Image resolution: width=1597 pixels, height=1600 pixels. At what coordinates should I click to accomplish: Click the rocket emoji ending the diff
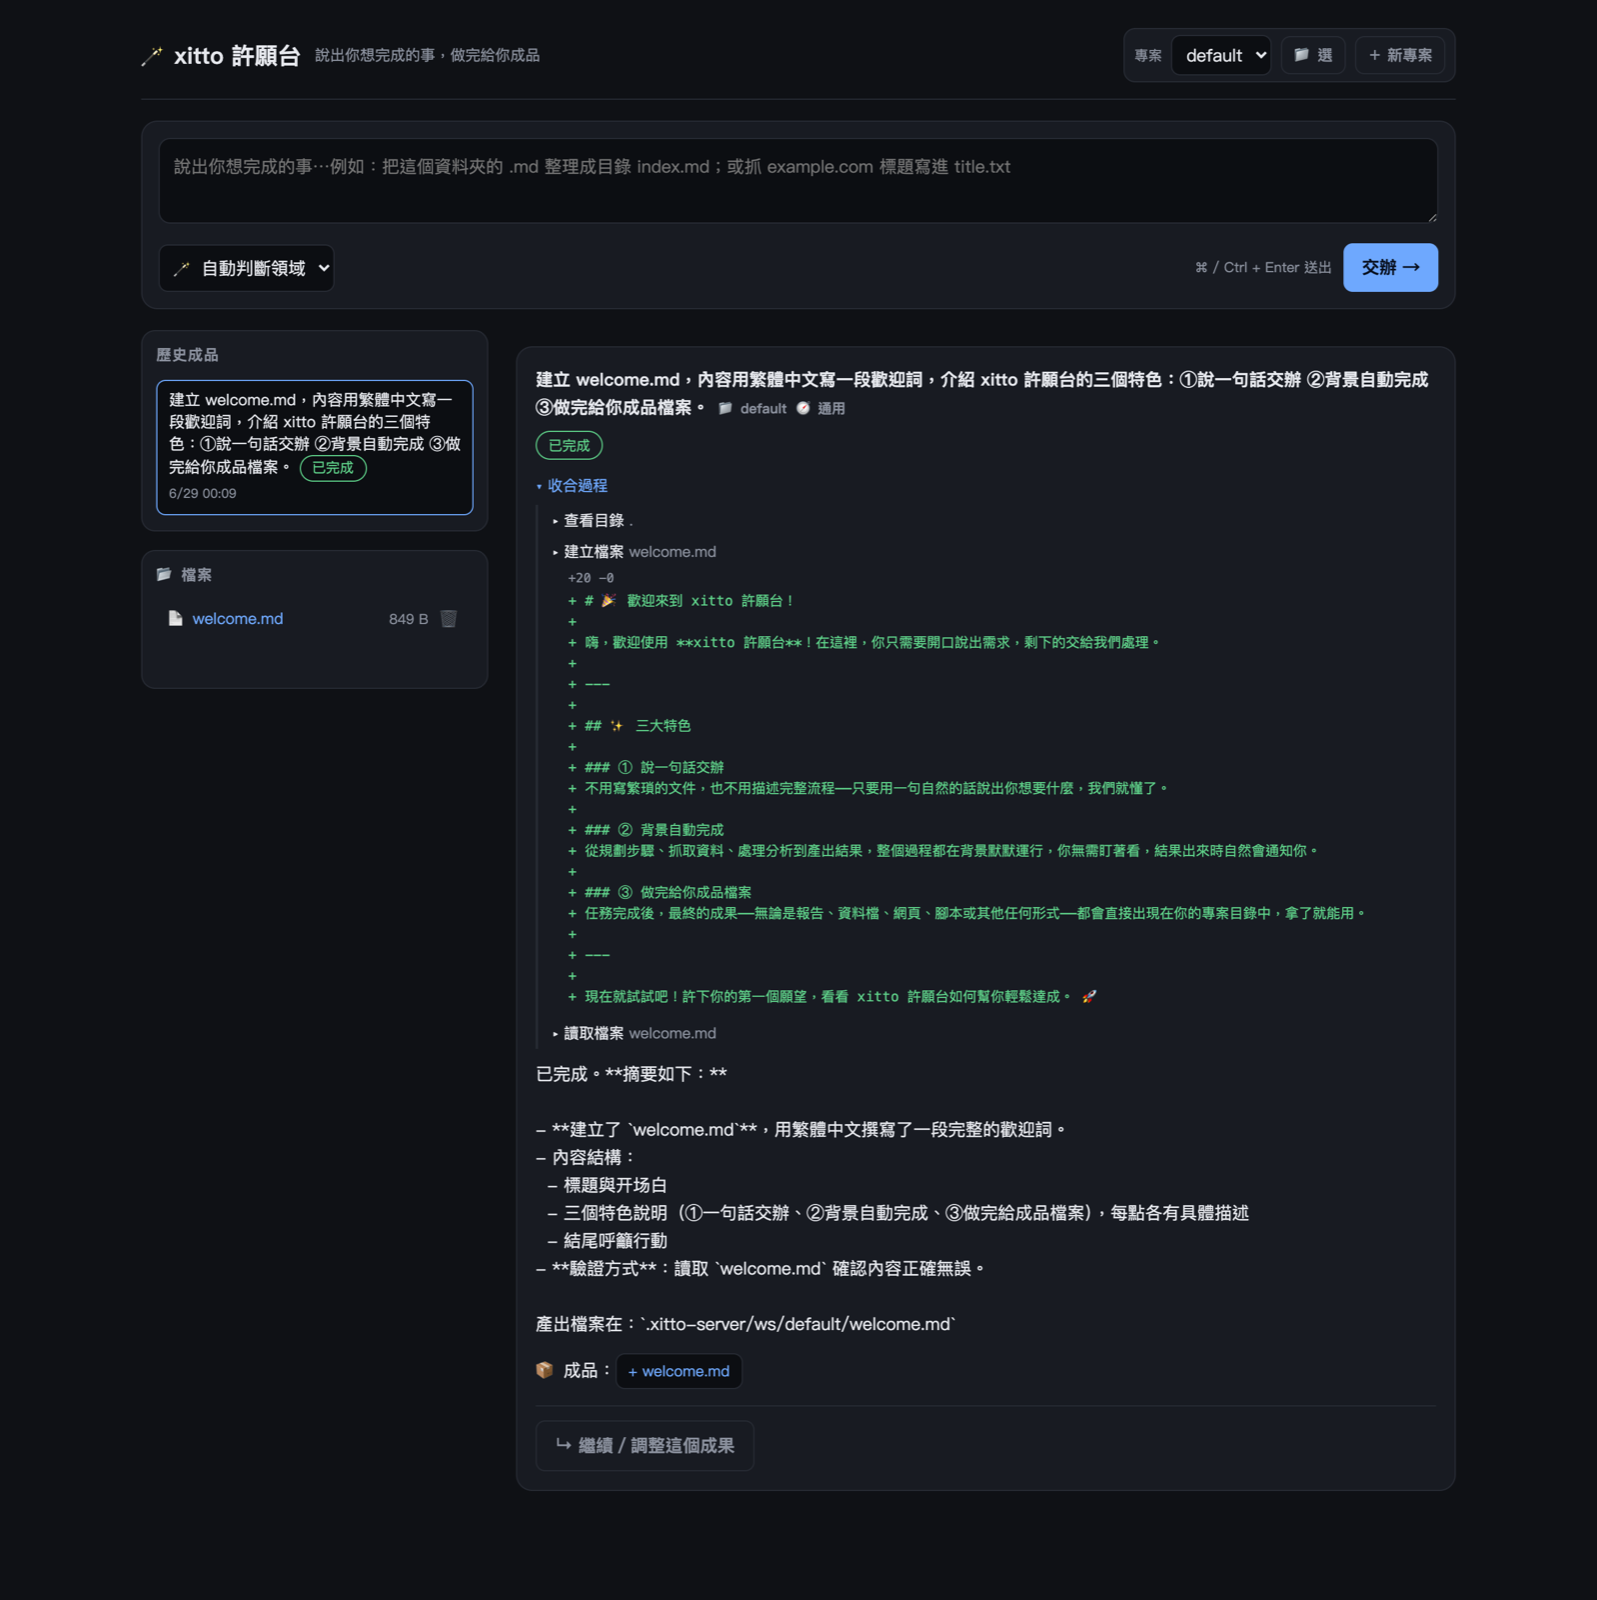1090,996
